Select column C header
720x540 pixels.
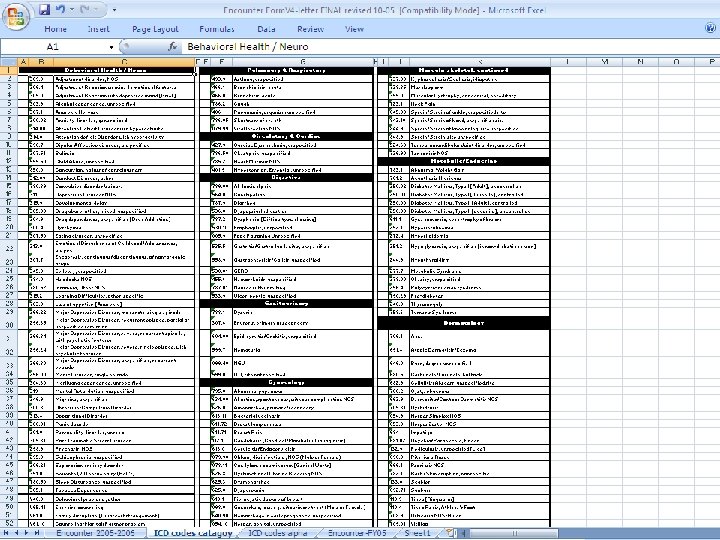(x=124, y=62)
